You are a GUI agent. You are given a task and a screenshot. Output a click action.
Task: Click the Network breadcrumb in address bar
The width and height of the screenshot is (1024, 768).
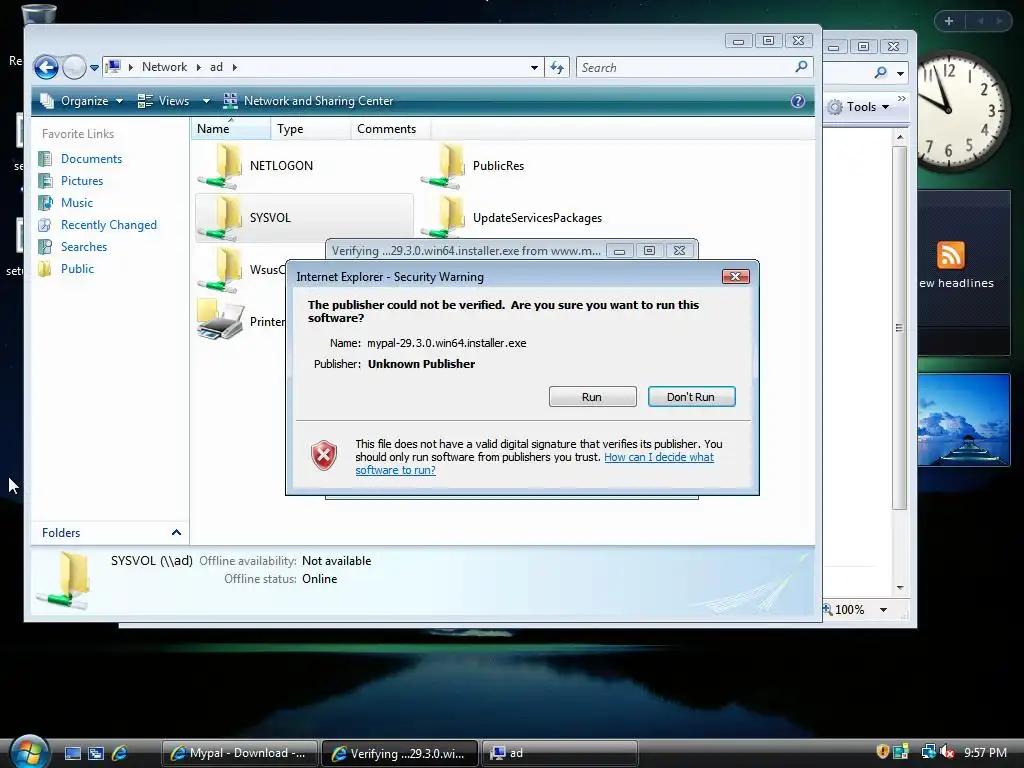coord(164,67)
